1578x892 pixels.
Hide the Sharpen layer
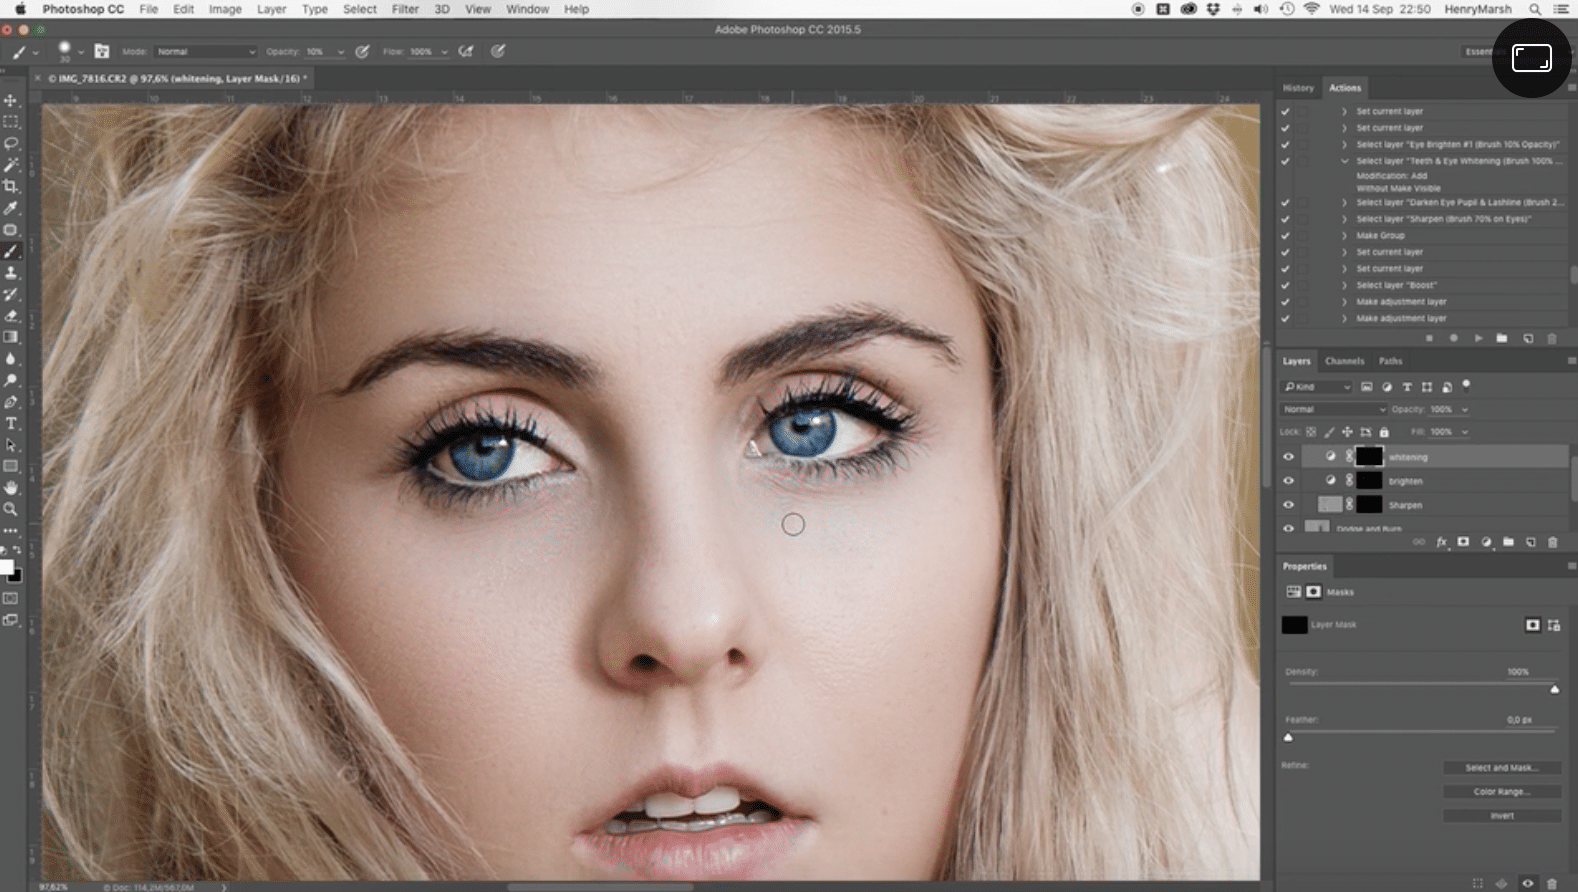point(1288,505)
